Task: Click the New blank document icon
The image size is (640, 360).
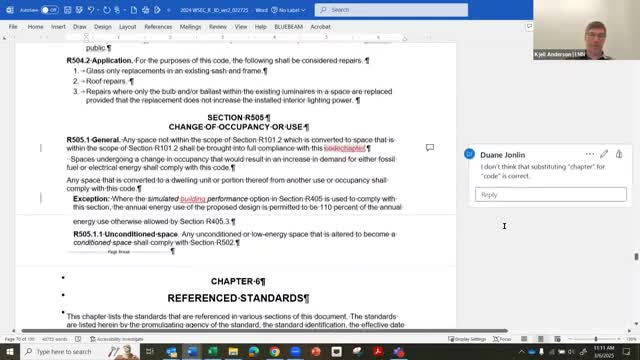Action: pyautogui.click(x=133, y=10)
